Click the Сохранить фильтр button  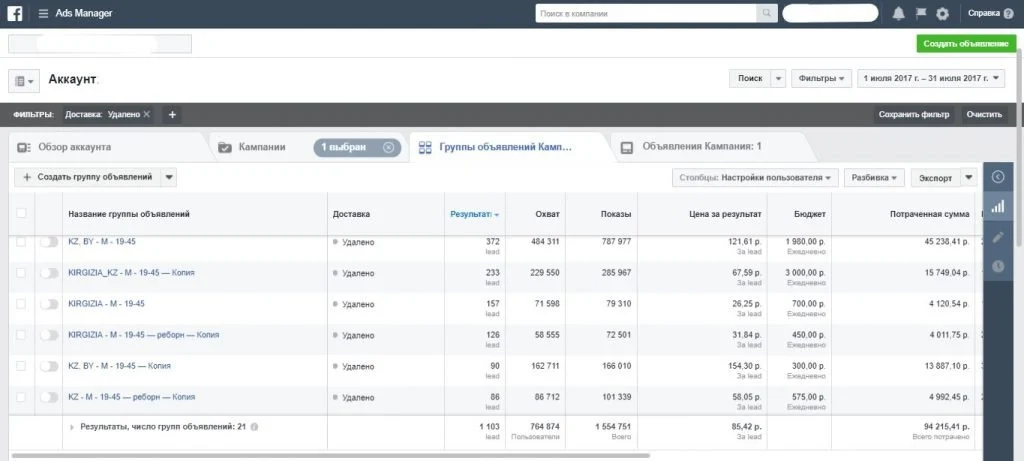click(914, 114)
